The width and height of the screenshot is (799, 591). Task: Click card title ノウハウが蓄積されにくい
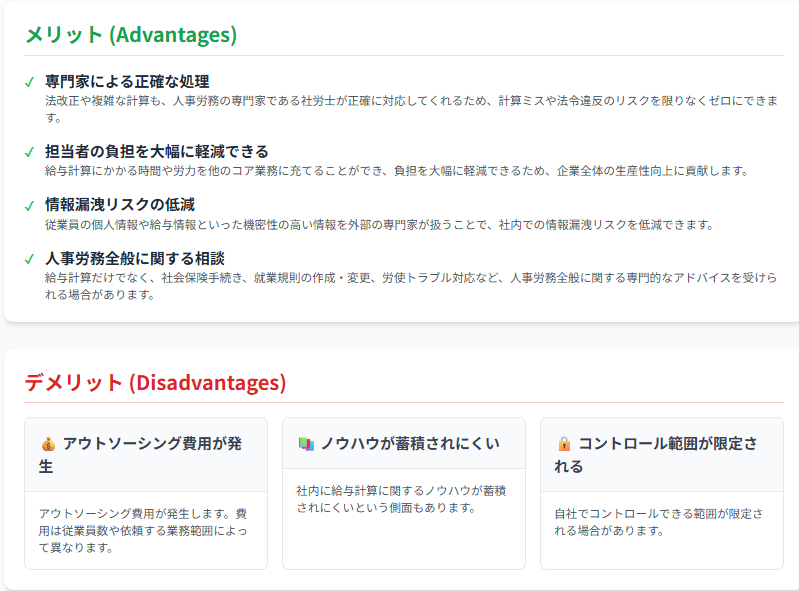click(411, 443)
